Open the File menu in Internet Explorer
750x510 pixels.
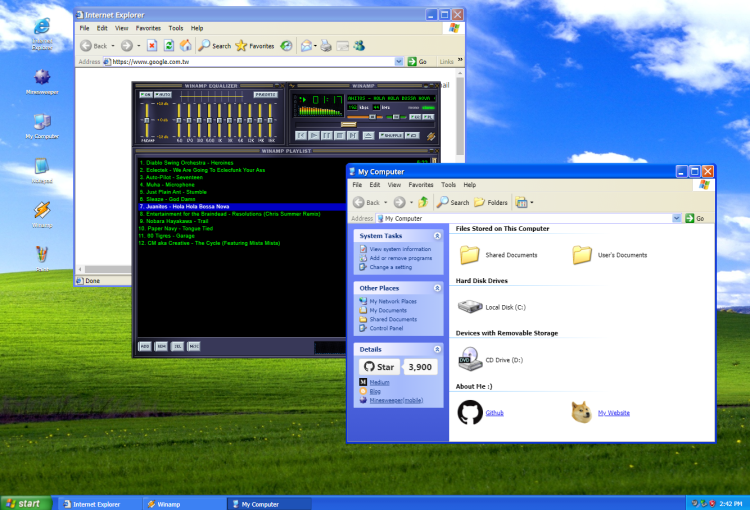[x=84, y=28]
